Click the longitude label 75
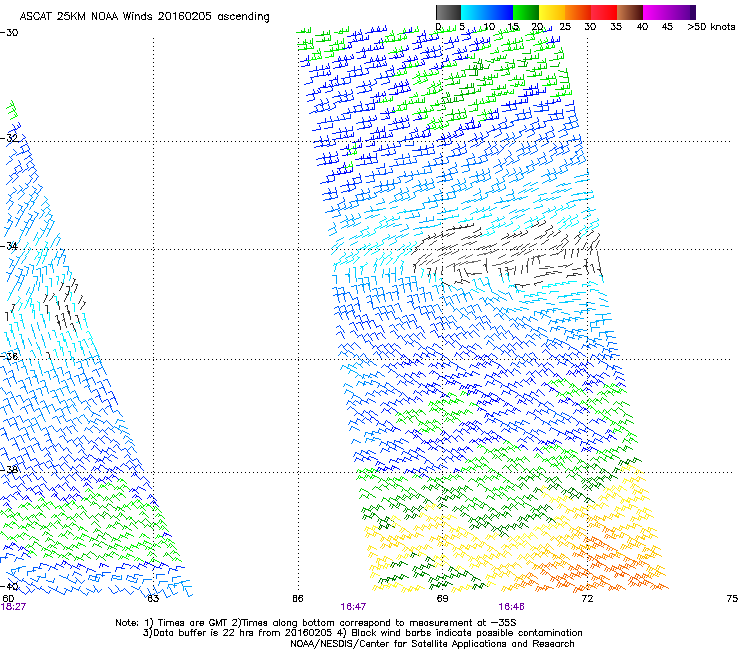Screen dimensions: 740x650 [x=732, y=599]
